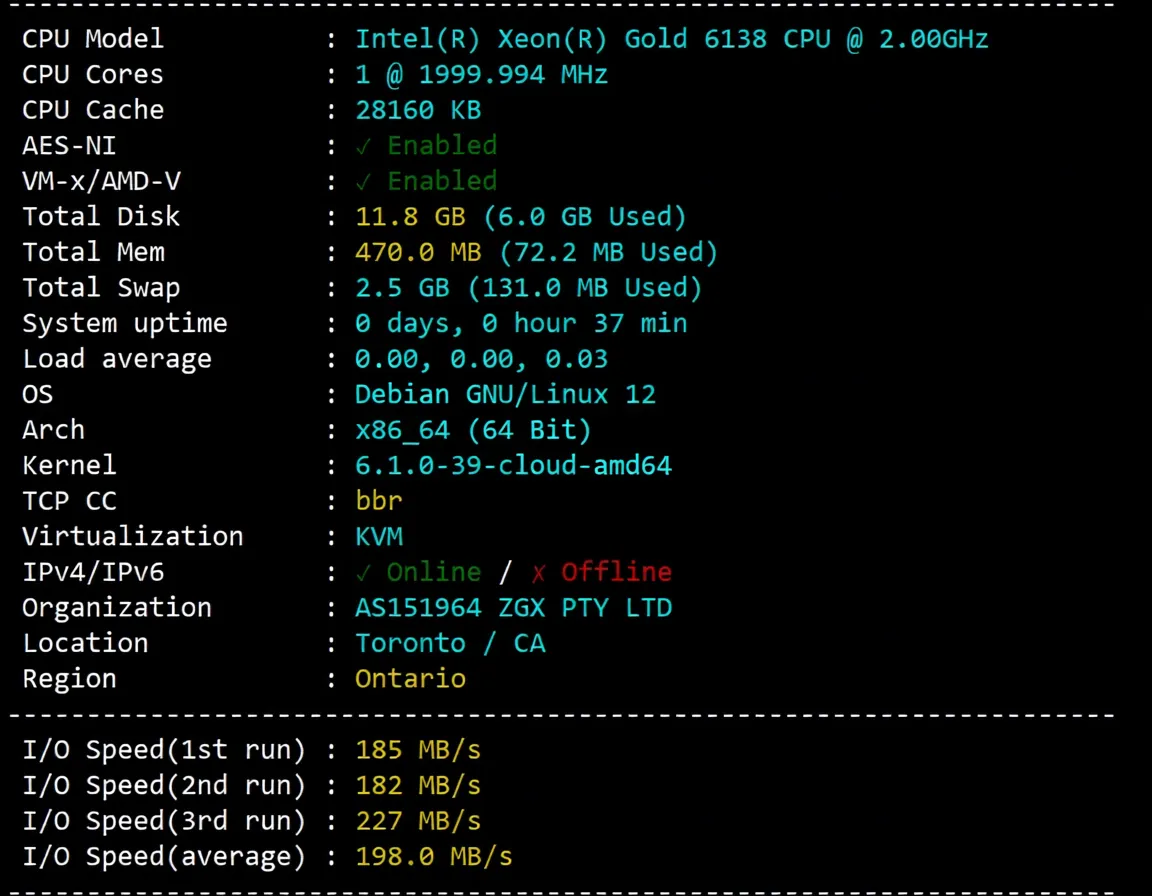Click the red X before Offline
The width and height of the screenshot is (1152, 896).
(x=538, y=573)
